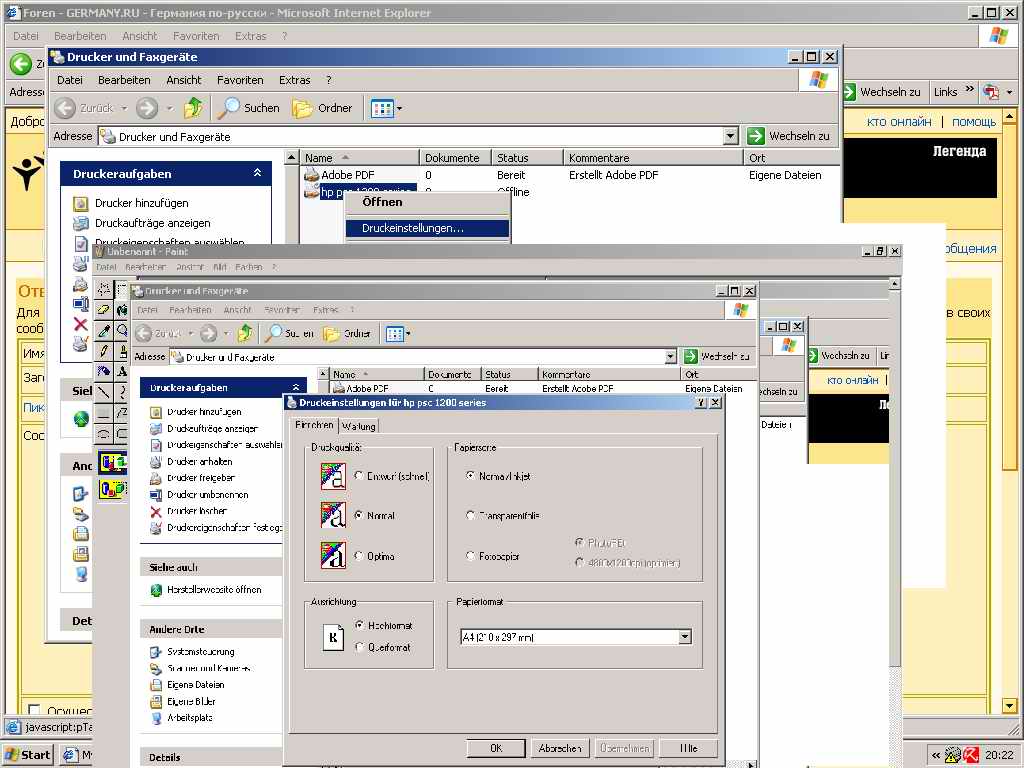
Task: Open the Favoriten menu in Internet Explorer
Action: click(196, 36)
